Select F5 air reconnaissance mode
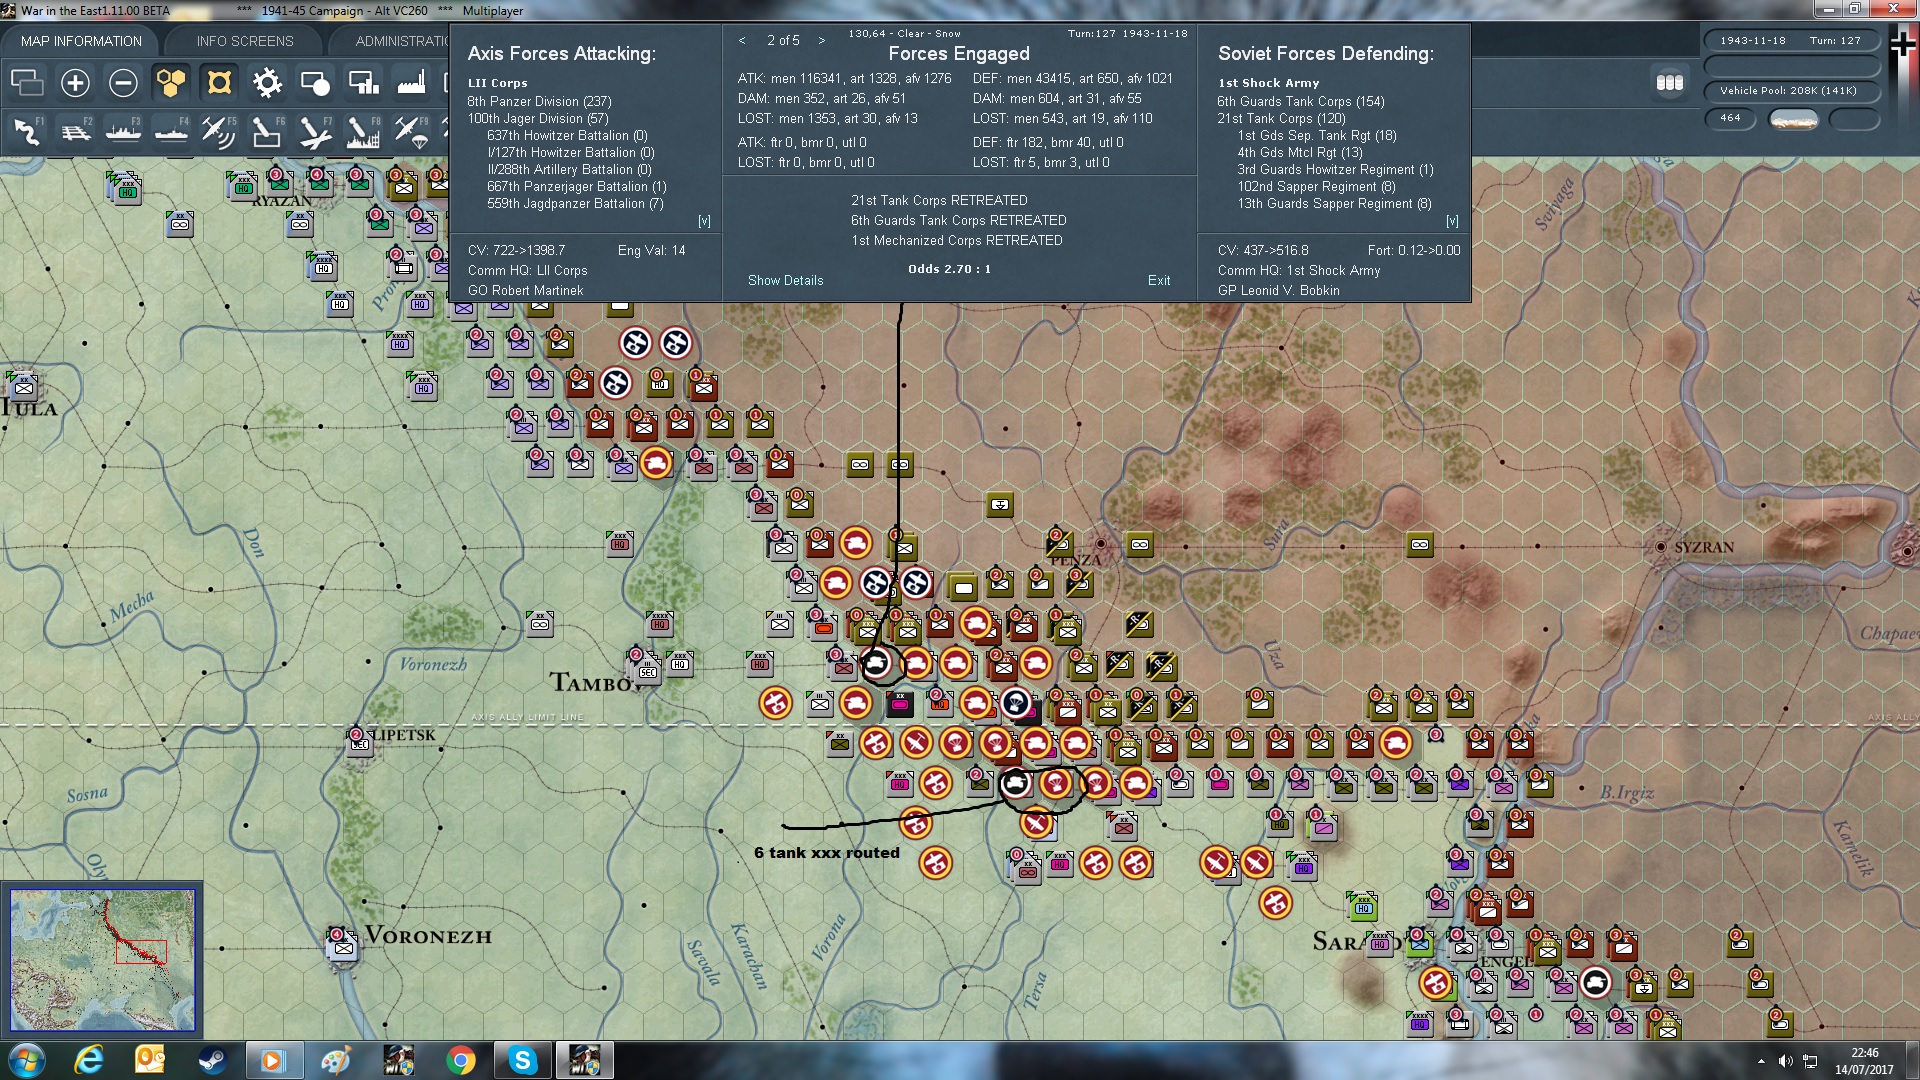1920x1080 pixels. point(219,132)
